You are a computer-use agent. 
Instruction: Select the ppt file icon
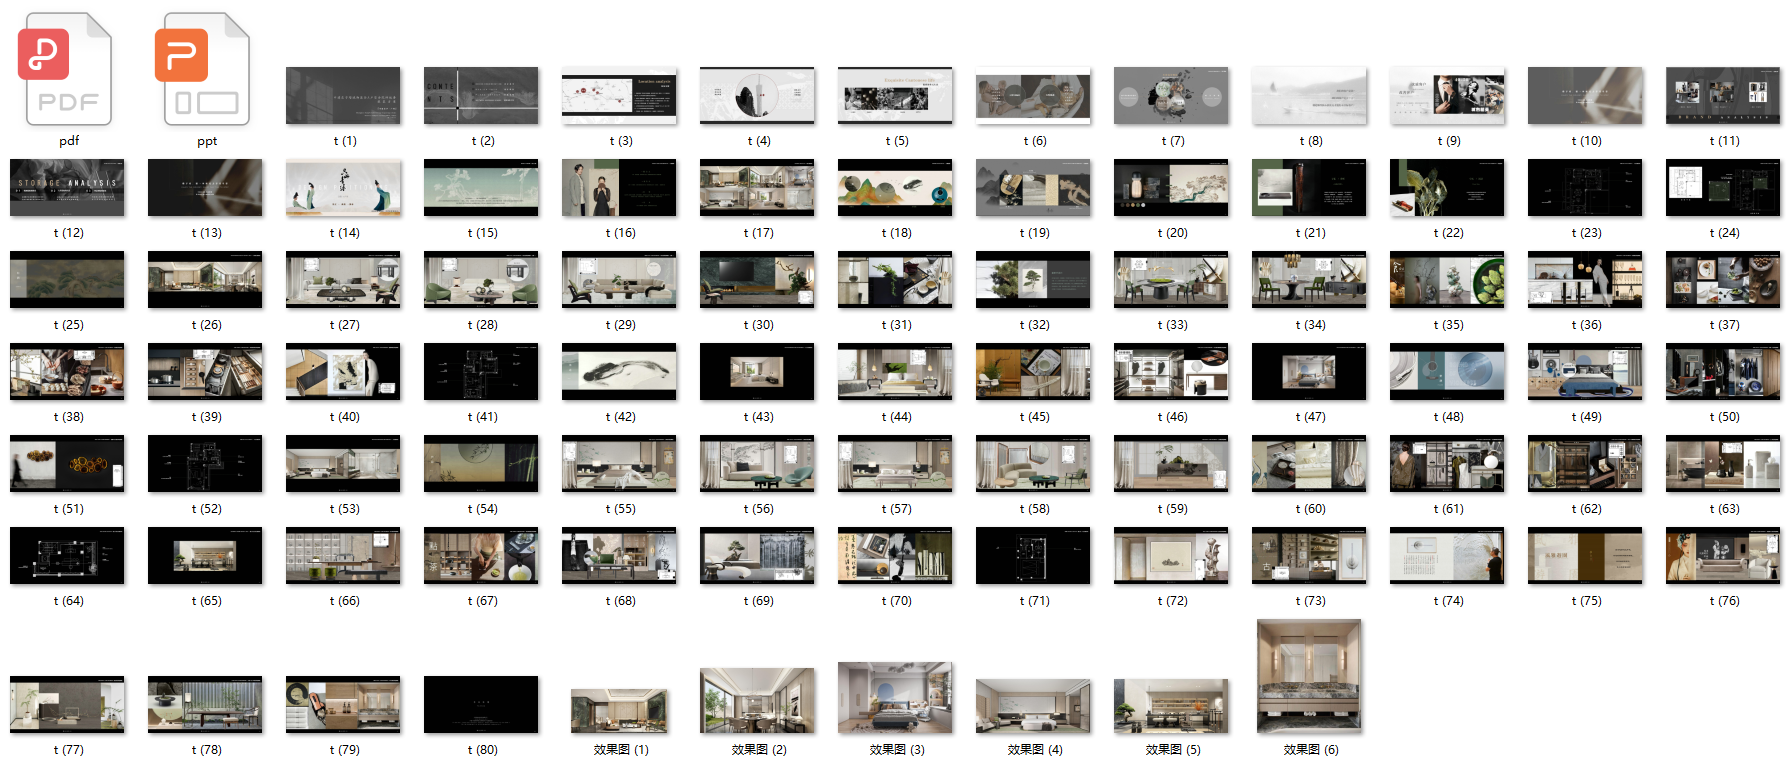[x=205, y=69]
